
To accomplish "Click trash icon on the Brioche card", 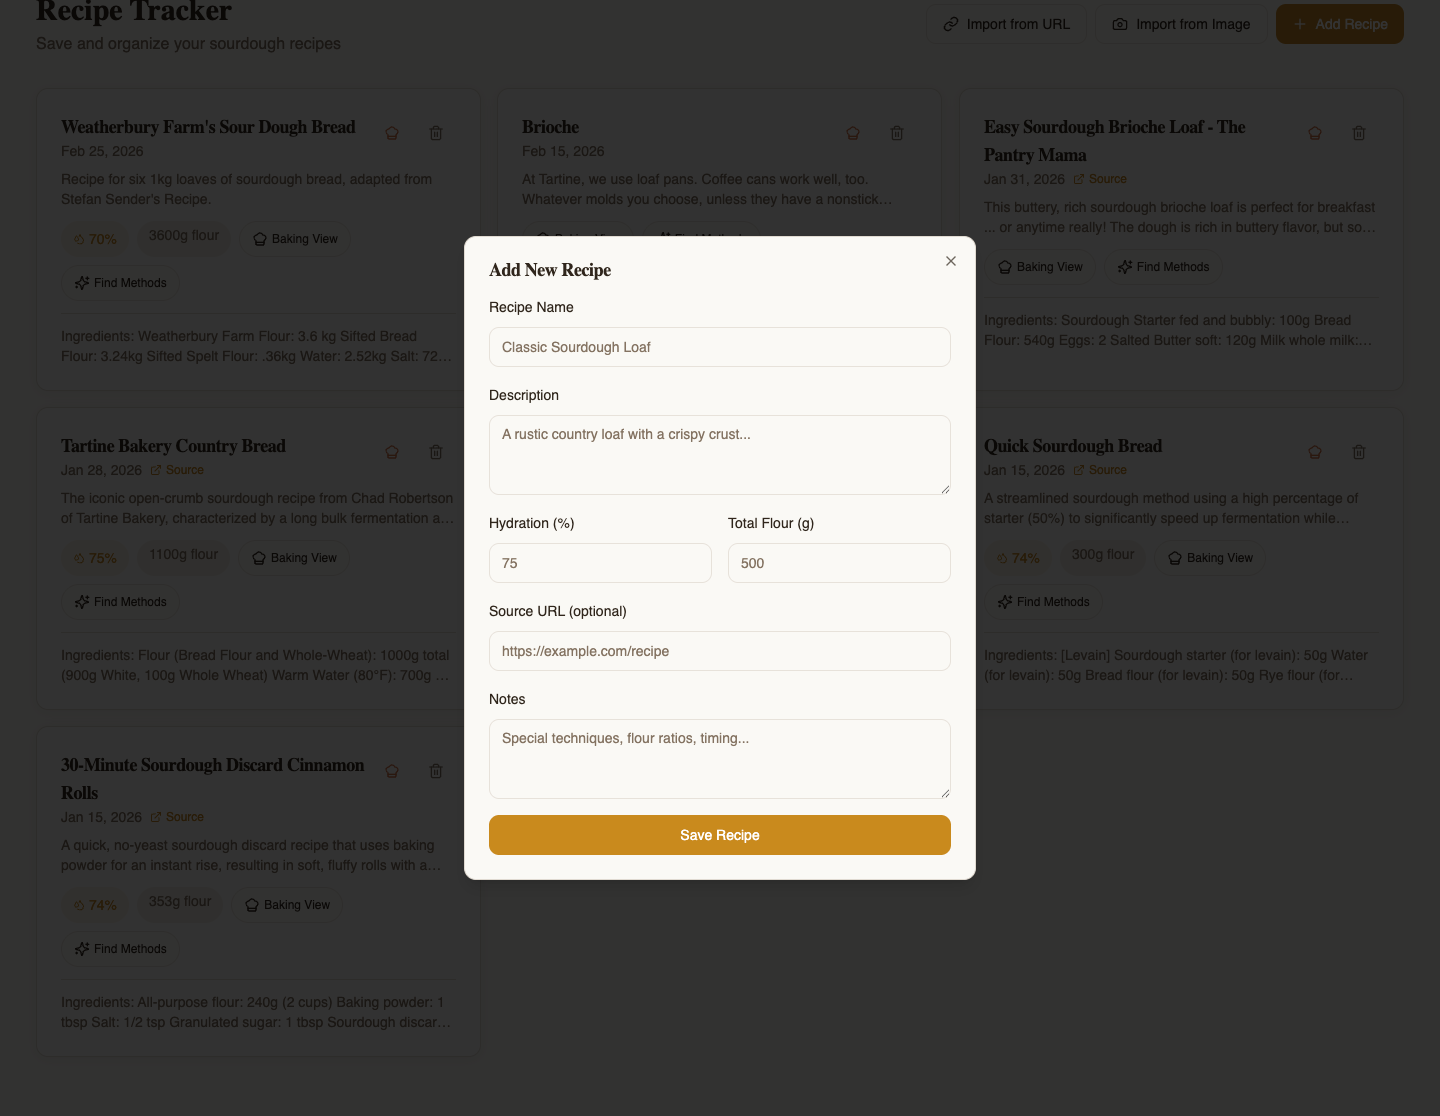I will 897,133.
